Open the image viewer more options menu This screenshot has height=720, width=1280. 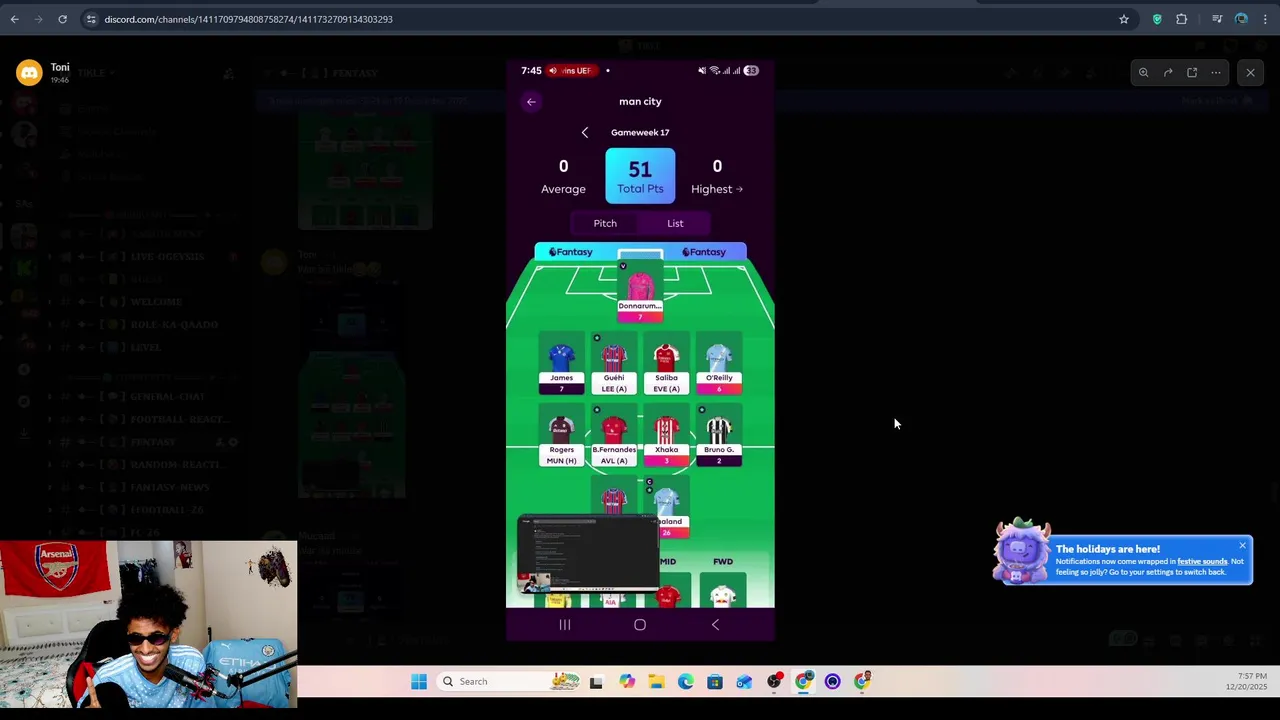(x=1216, y=72)
